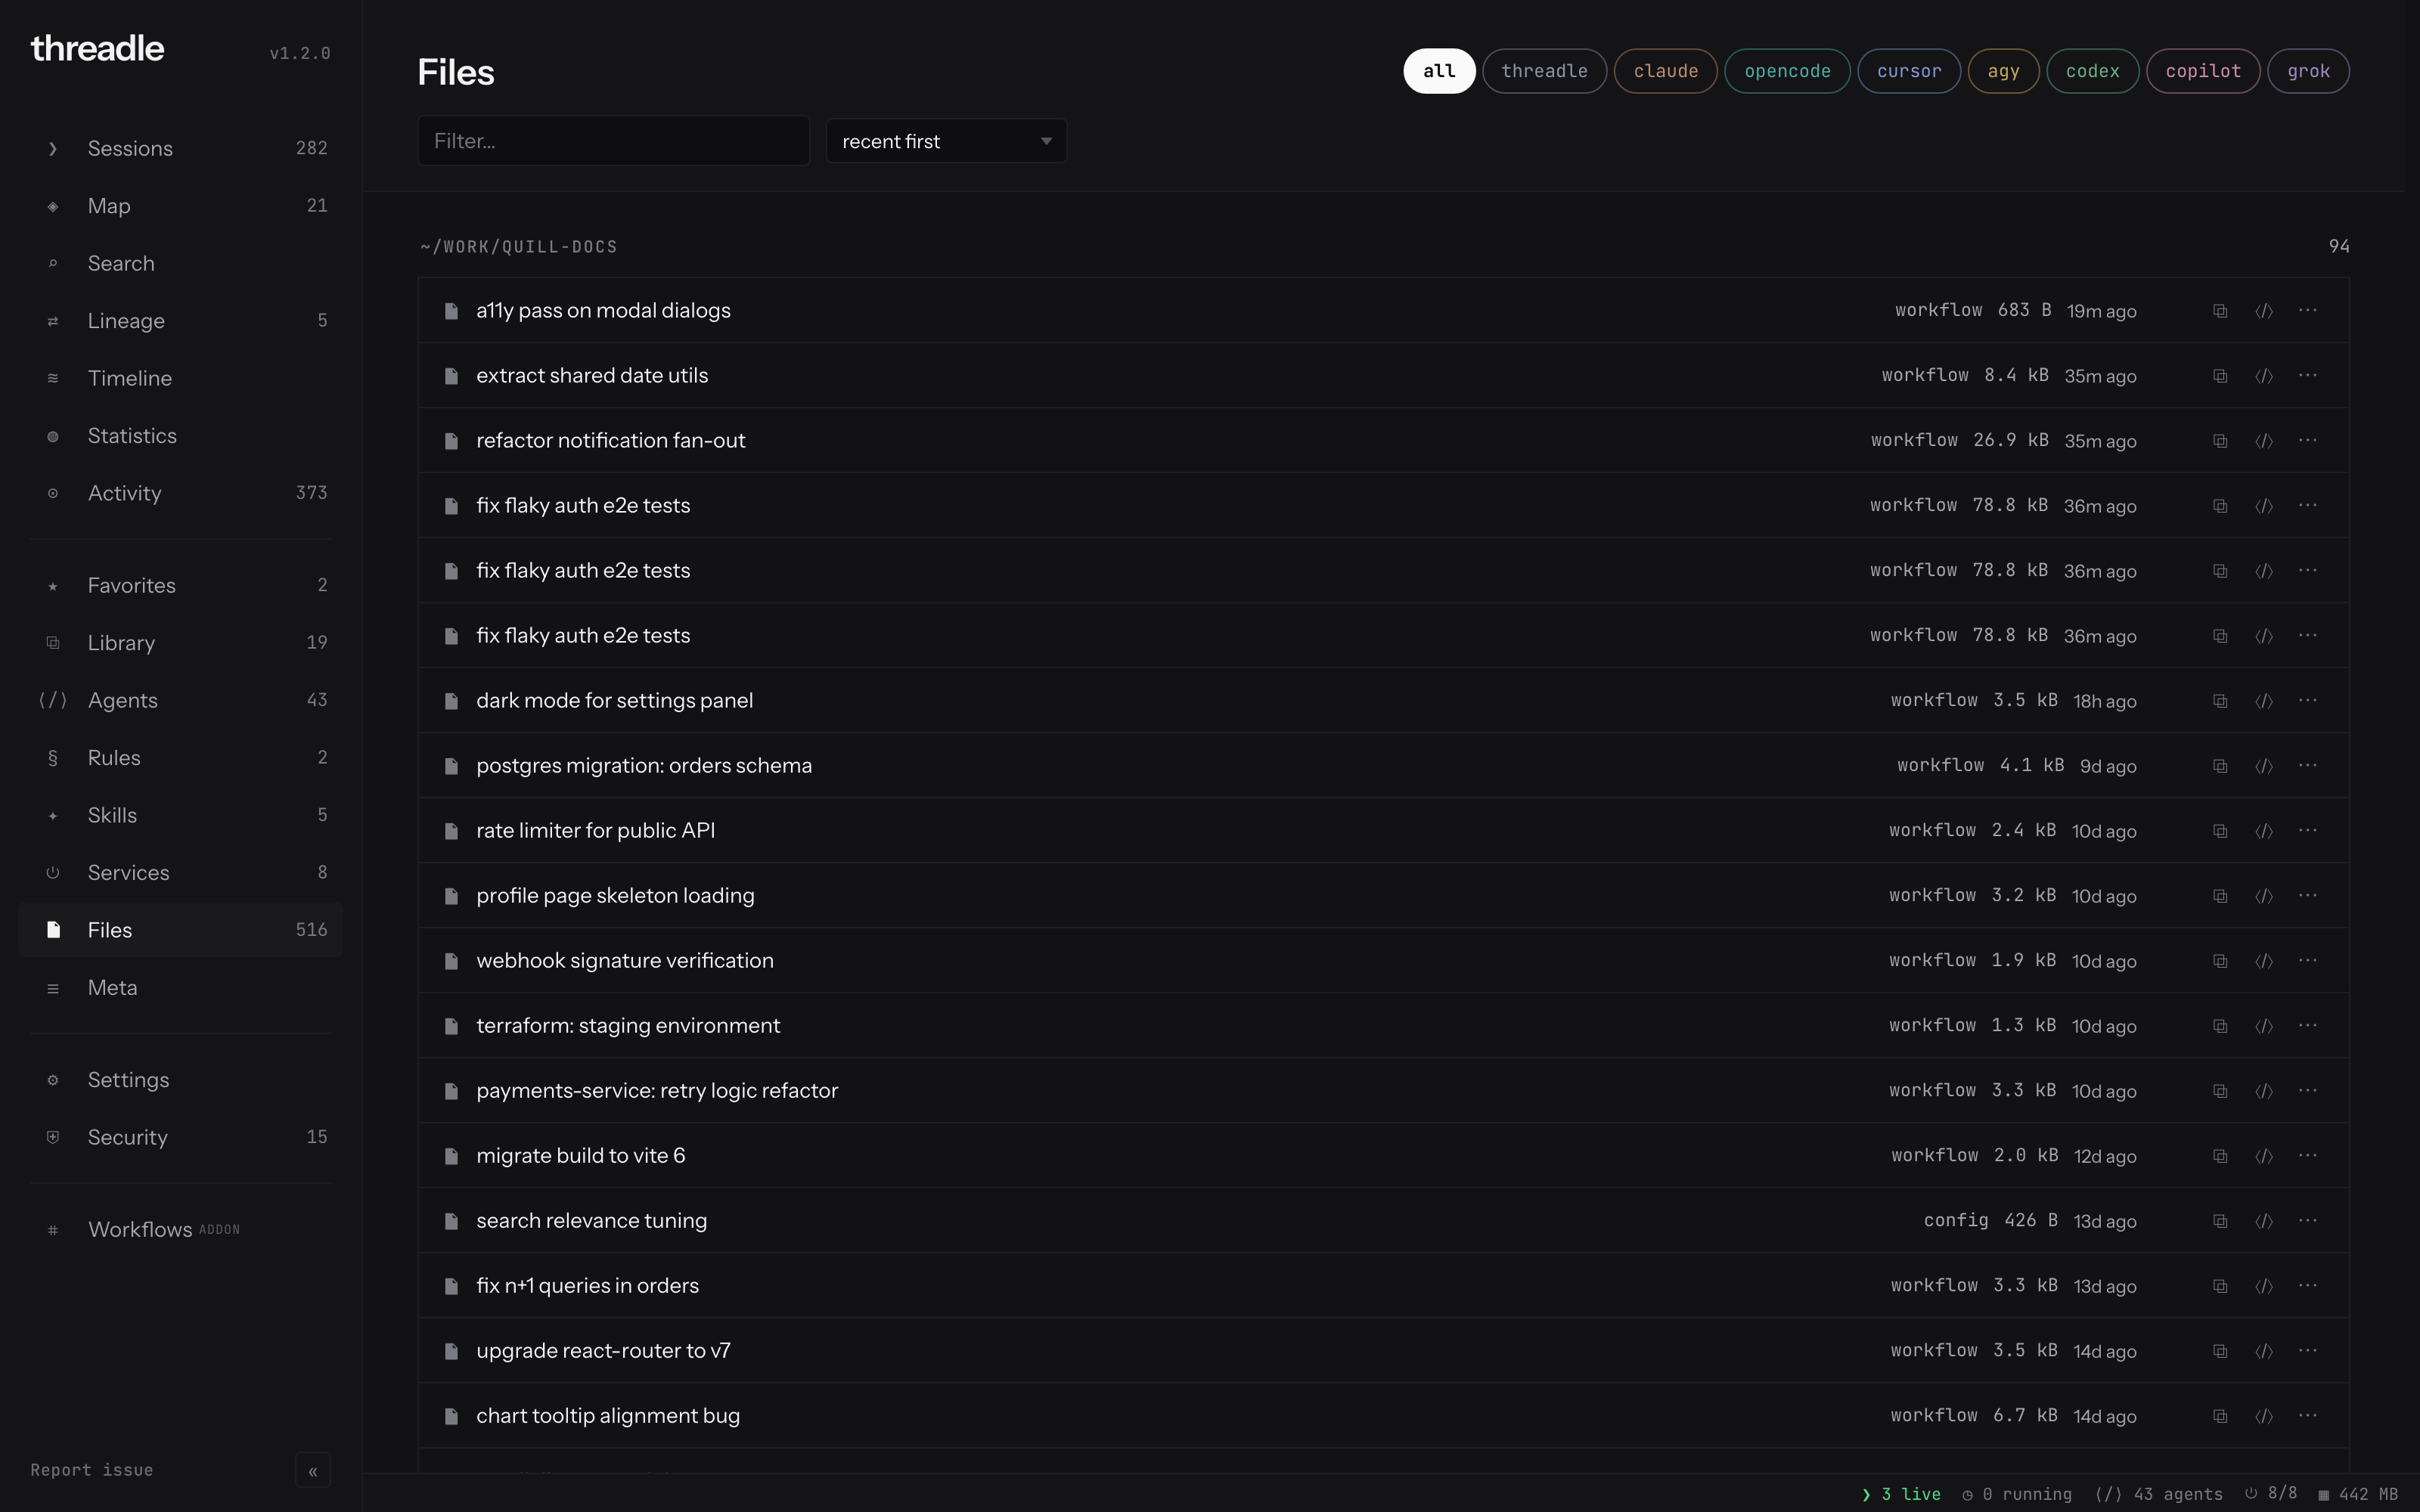The width and height of the screenshot is (2420, 1512).
Task: Click the Filter... input field
Action: tap(613, 141)
